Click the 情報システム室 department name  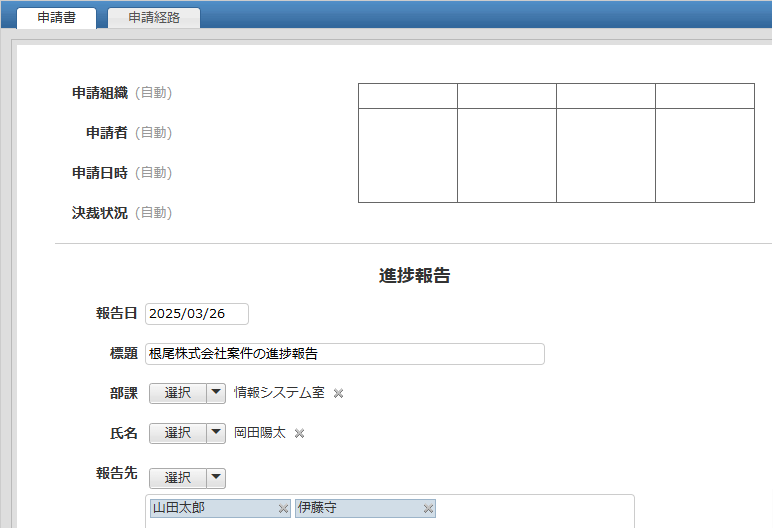click(279, 393)
